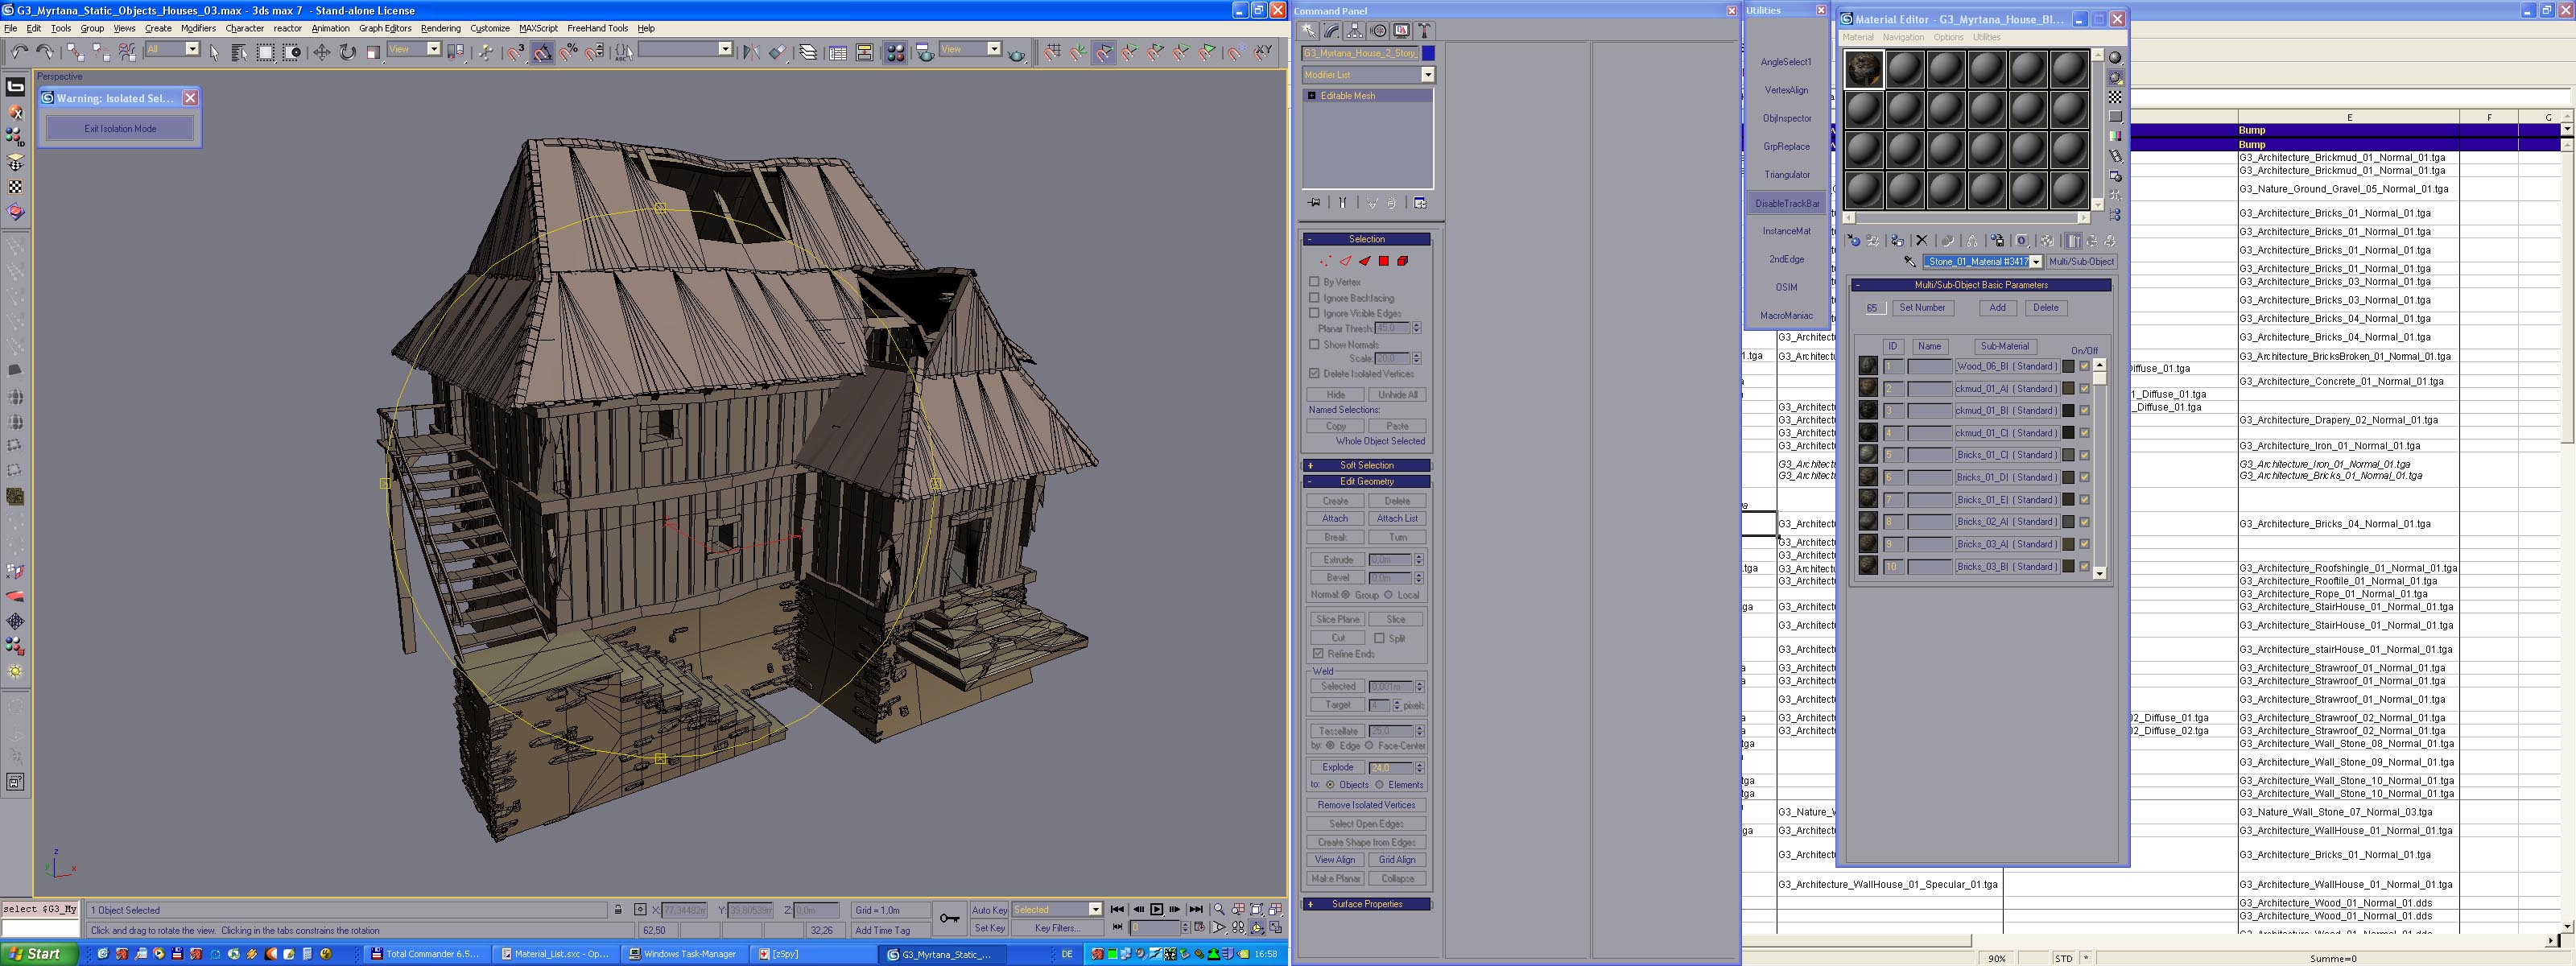The width and height of the screenshot is (2576, 966).
Task: Toggle Delete Isolated Vertices checkbox
Action: coord(1314,374)
